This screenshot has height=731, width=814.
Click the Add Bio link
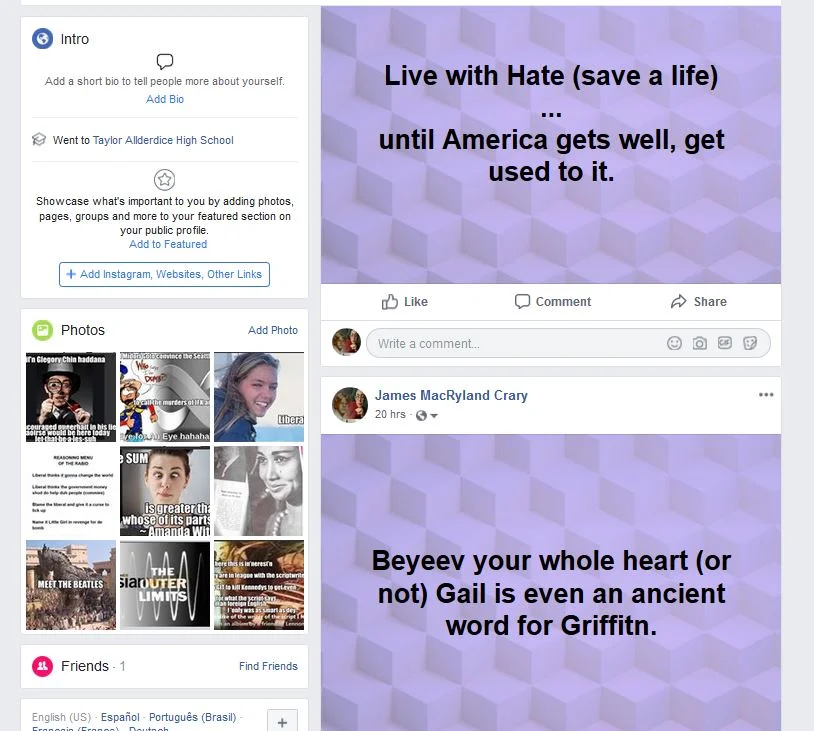(165, 99)
